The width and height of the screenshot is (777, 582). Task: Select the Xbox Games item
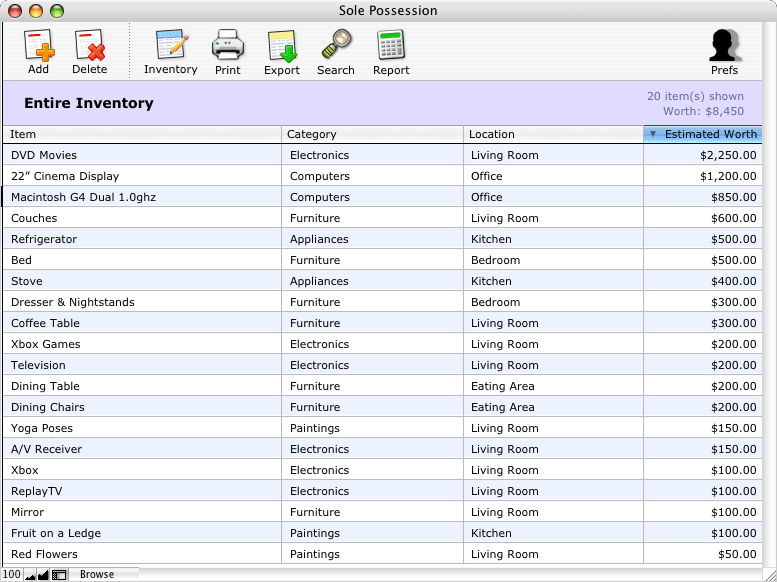46,344
